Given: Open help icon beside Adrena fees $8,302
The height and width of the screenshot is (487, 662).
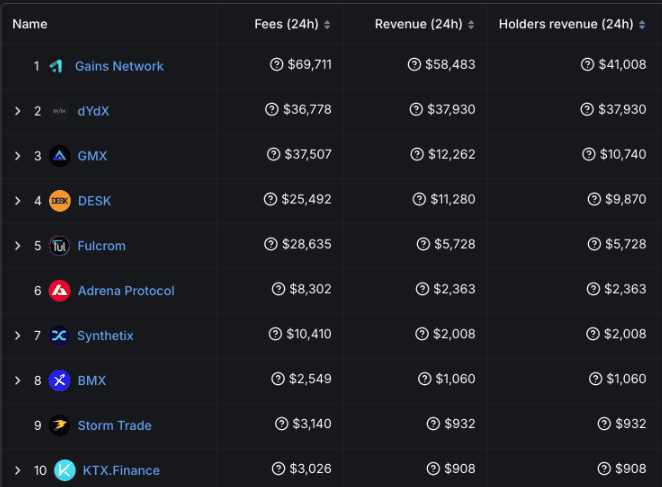Looking at the screenshot, I should click(x=278, y=289).
